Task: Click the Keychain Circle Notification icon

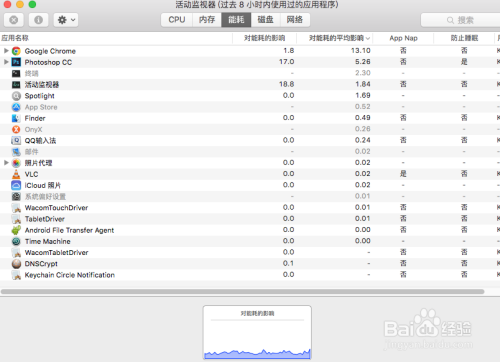Action: [x=16, y=275]
